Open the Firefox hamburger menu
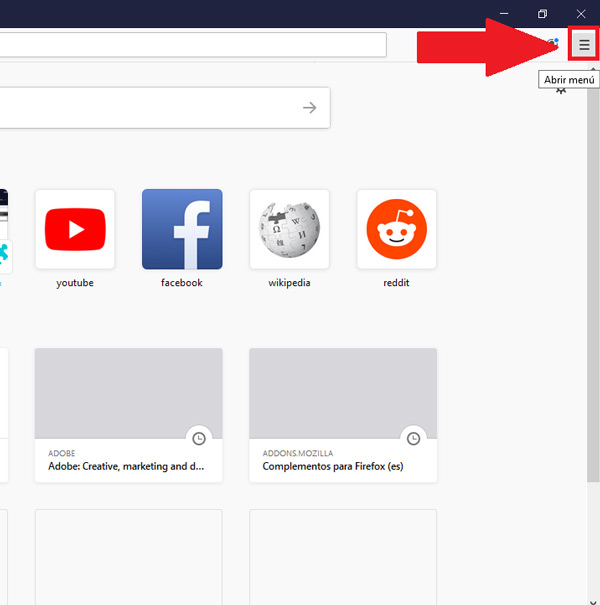The width and height of the screenshot is (600, 605). [584, 45]
